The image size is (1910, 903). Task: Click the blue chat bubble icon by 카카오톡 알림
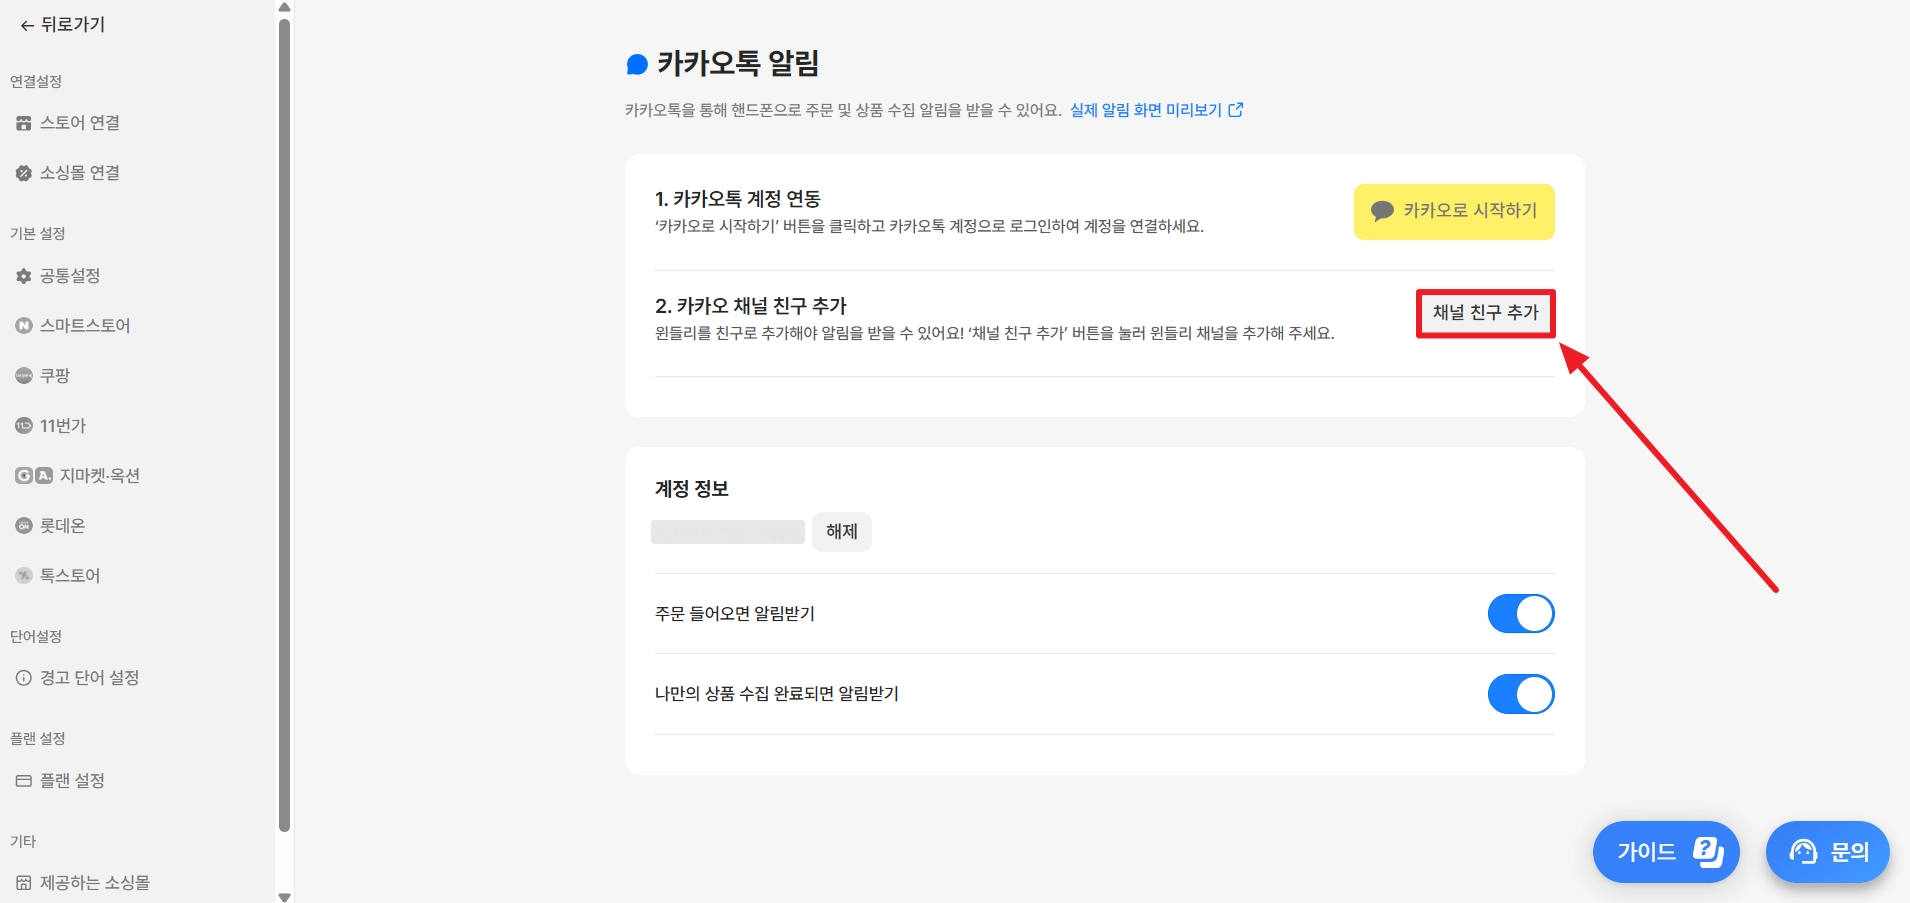(x=637, y=65)
